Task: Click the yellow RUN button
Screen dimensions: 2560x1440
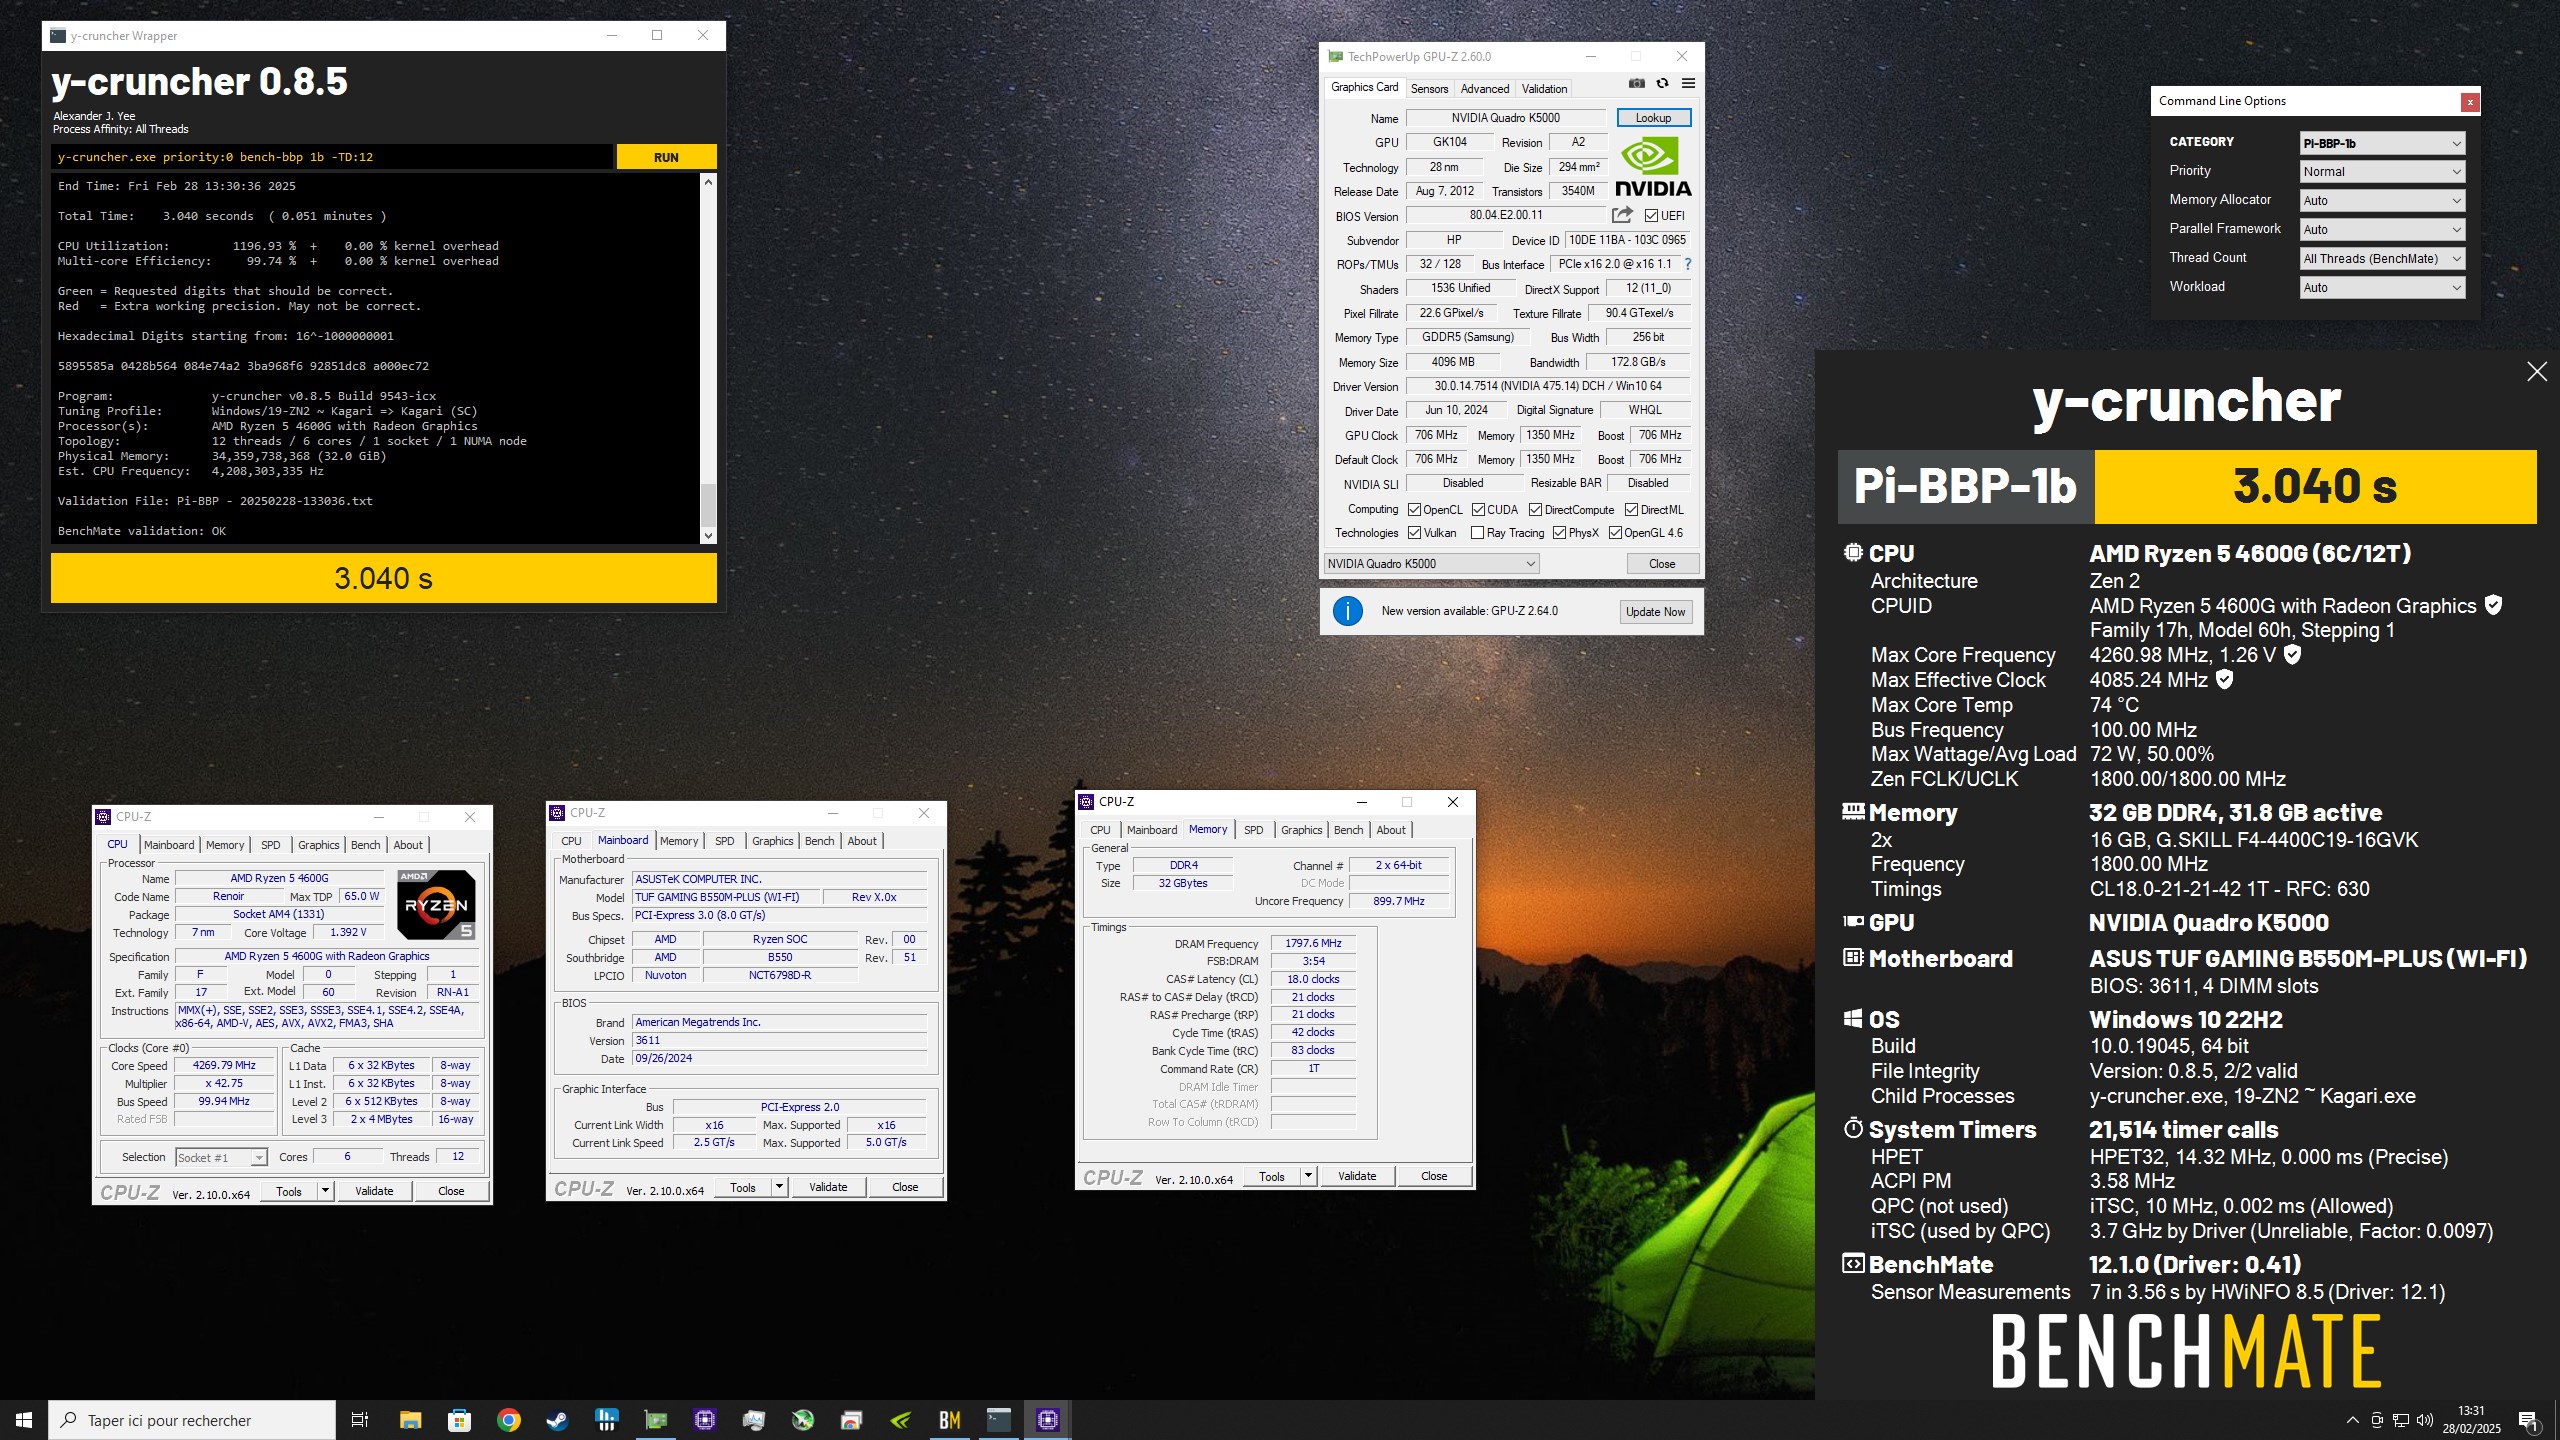Action: pos(666,157)
